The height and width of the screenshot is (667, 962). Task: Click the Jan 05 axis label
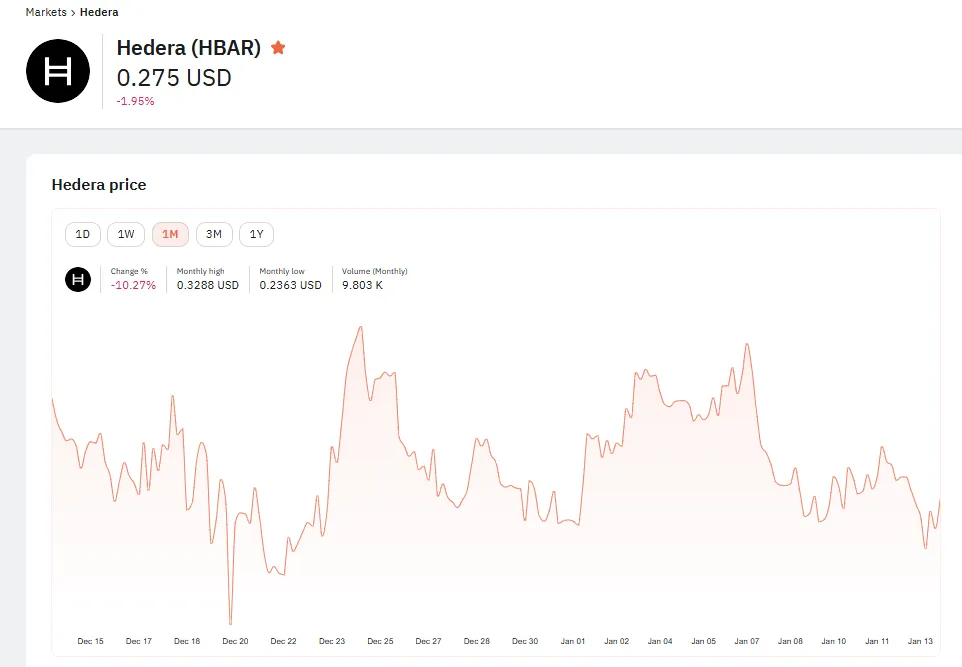pyautogui.click(x=704, y=641)
